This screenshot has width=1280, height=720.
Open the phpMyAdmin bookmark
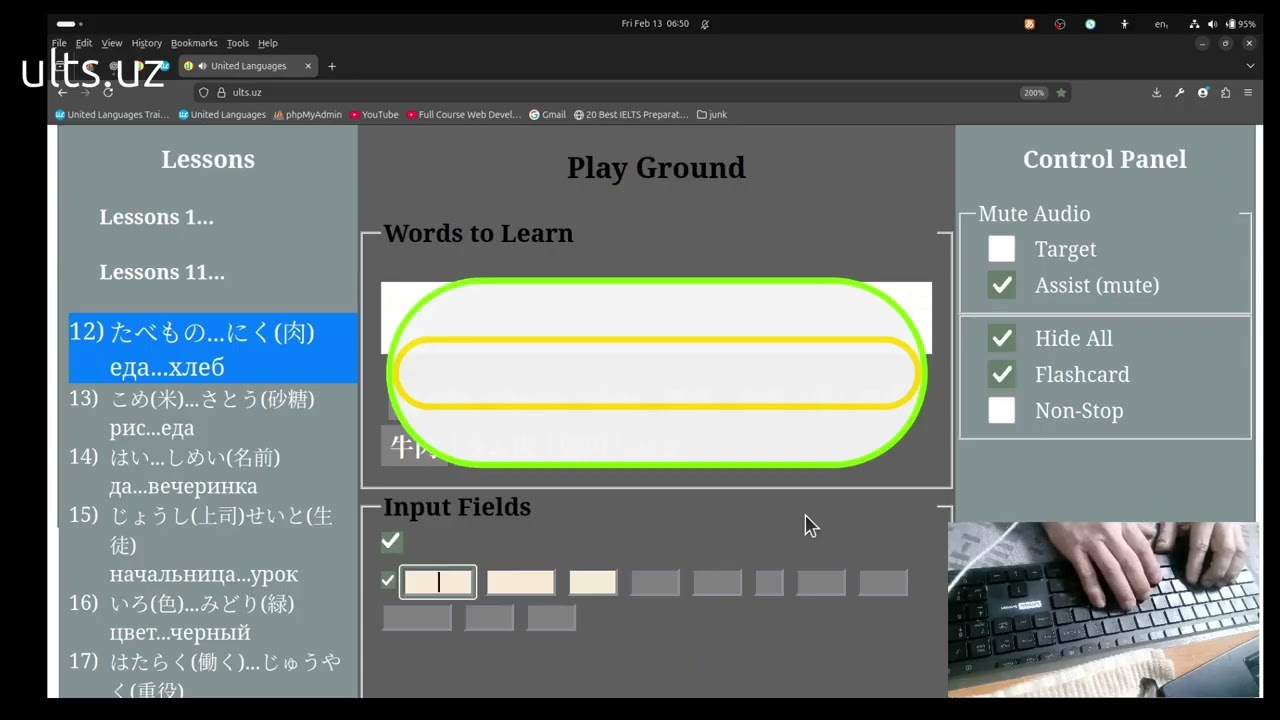coord(308,115)
